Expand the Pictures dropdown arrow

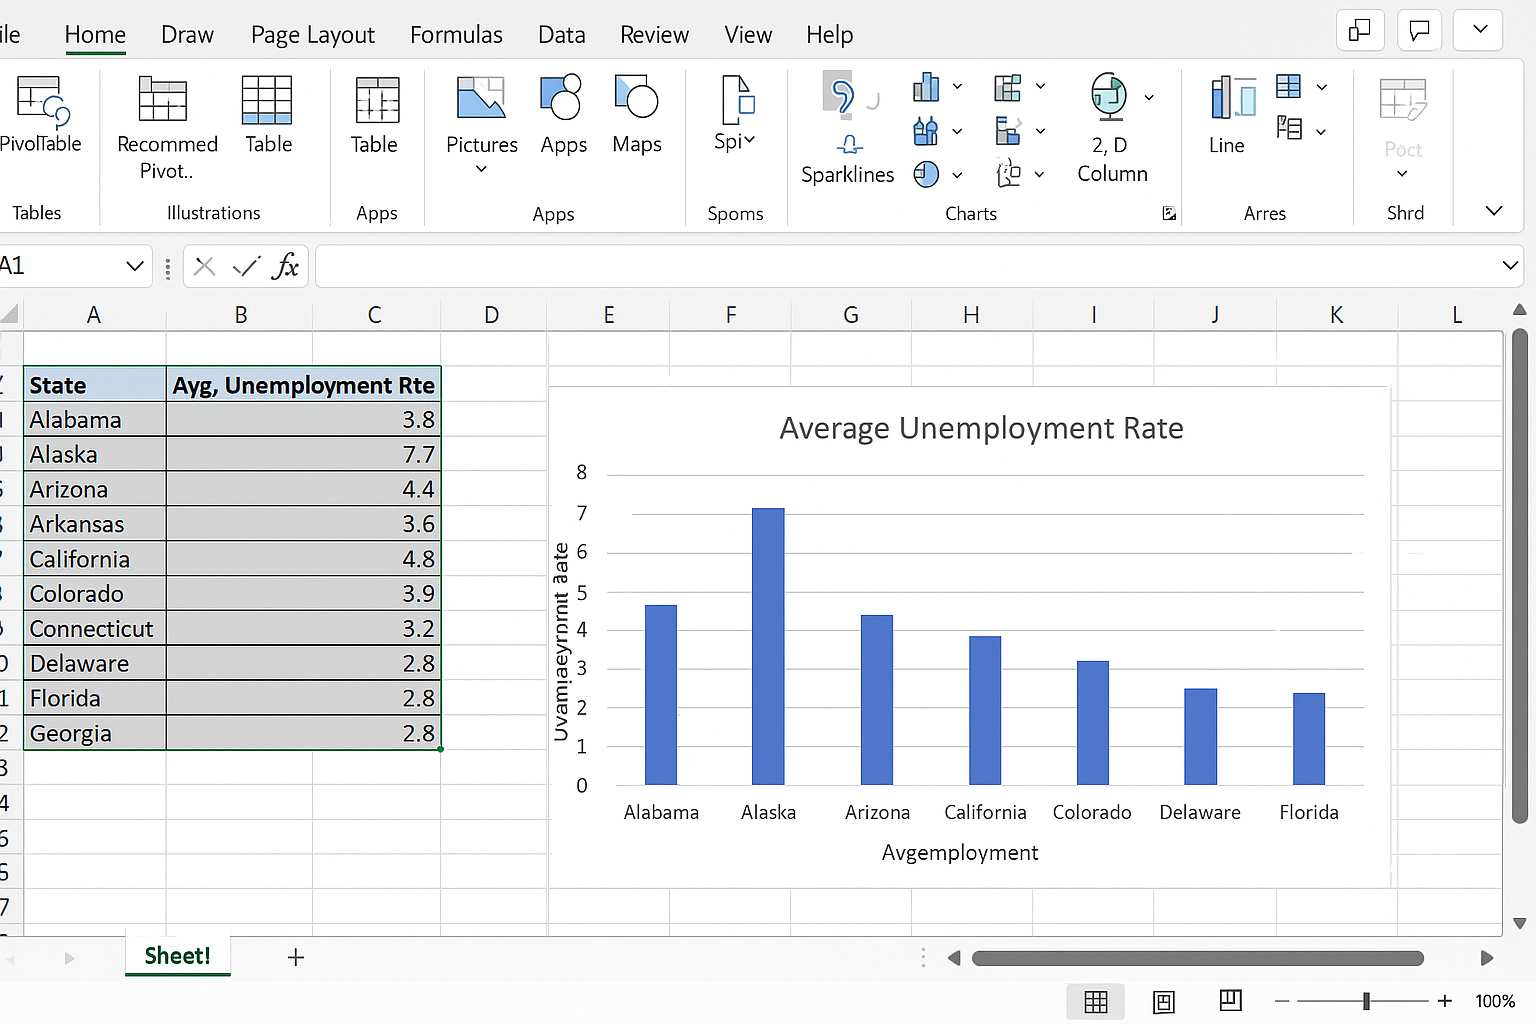(x=481, y=169)
